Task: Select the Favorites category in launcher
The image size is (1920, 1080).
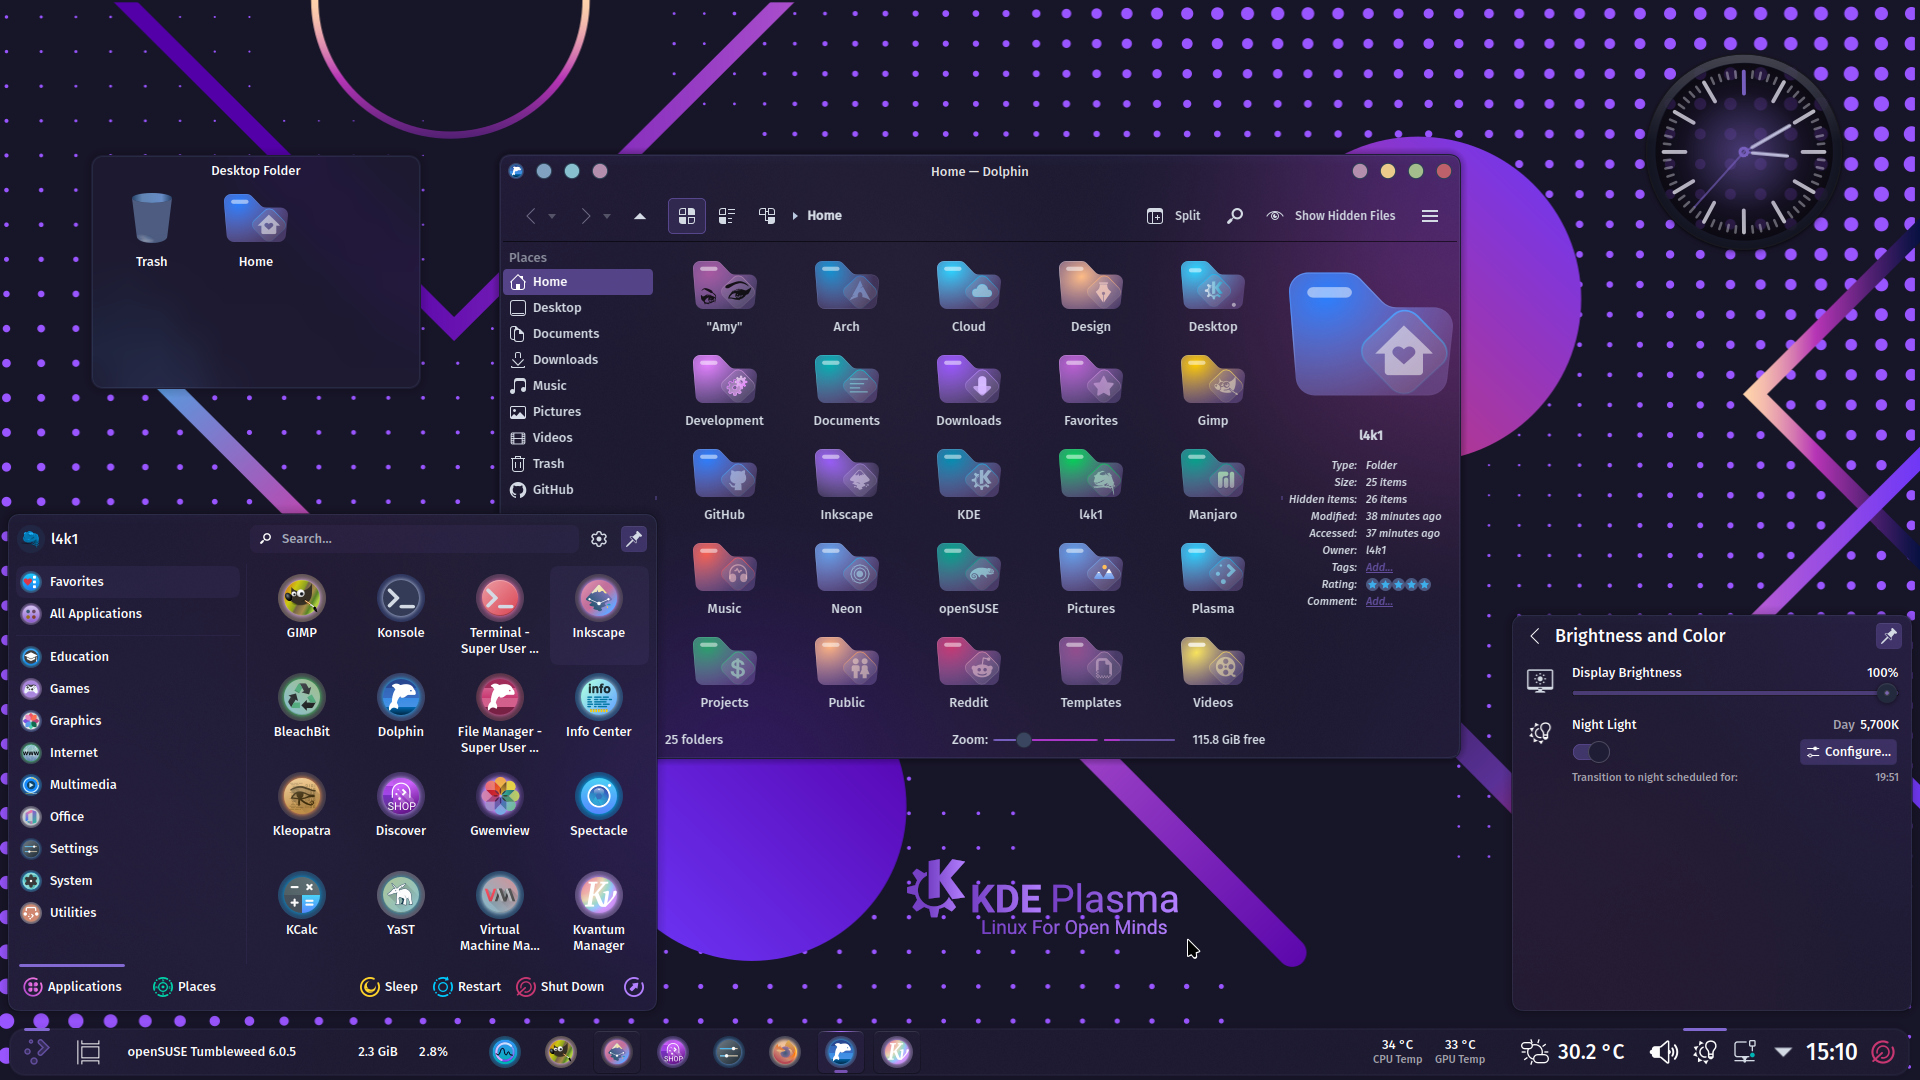Action: [128, 582]
